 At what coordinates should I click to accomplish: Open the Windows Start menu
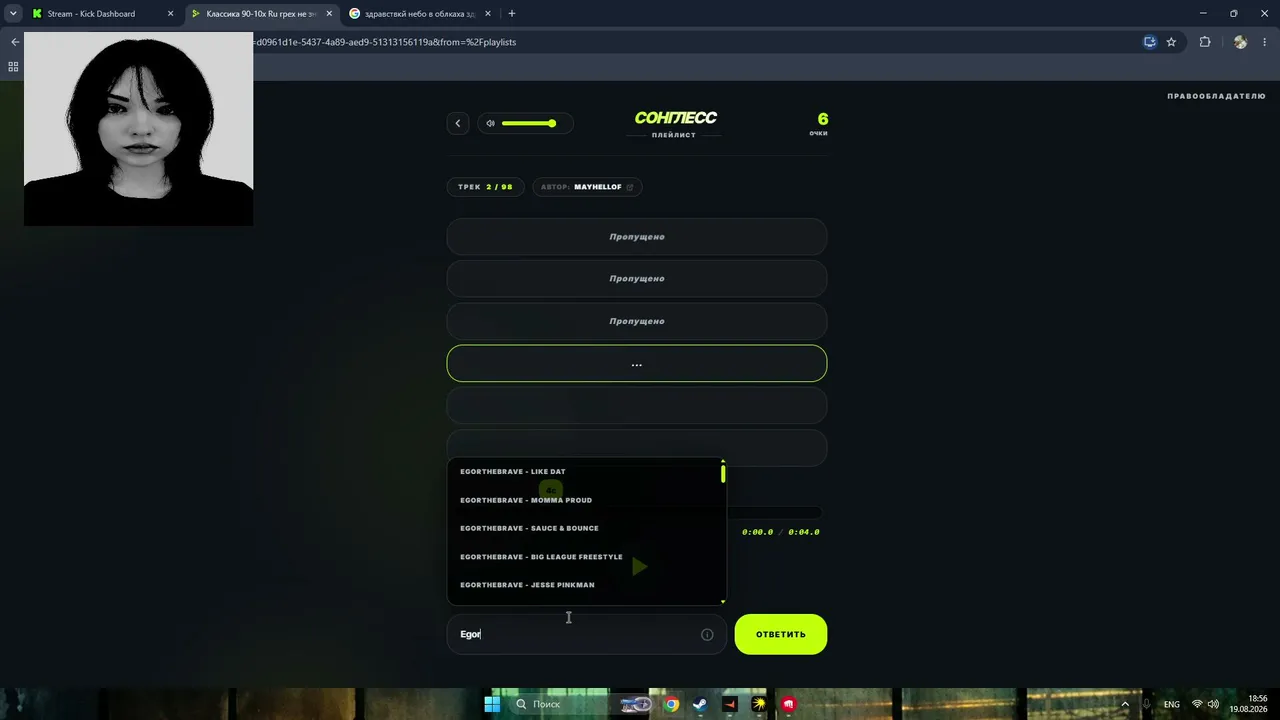coord(492,704)
